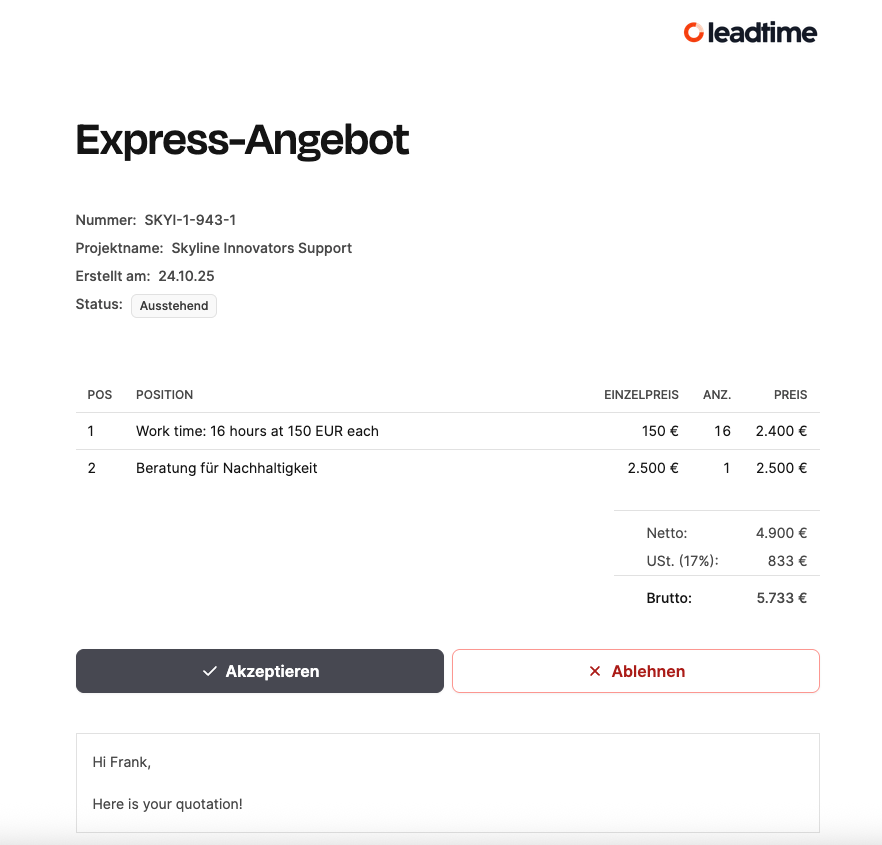The width and height of the screenshot is (882, 845).
Task: Select the Beratung für Nachhaltigkeit row
Action: click(448, 468)
